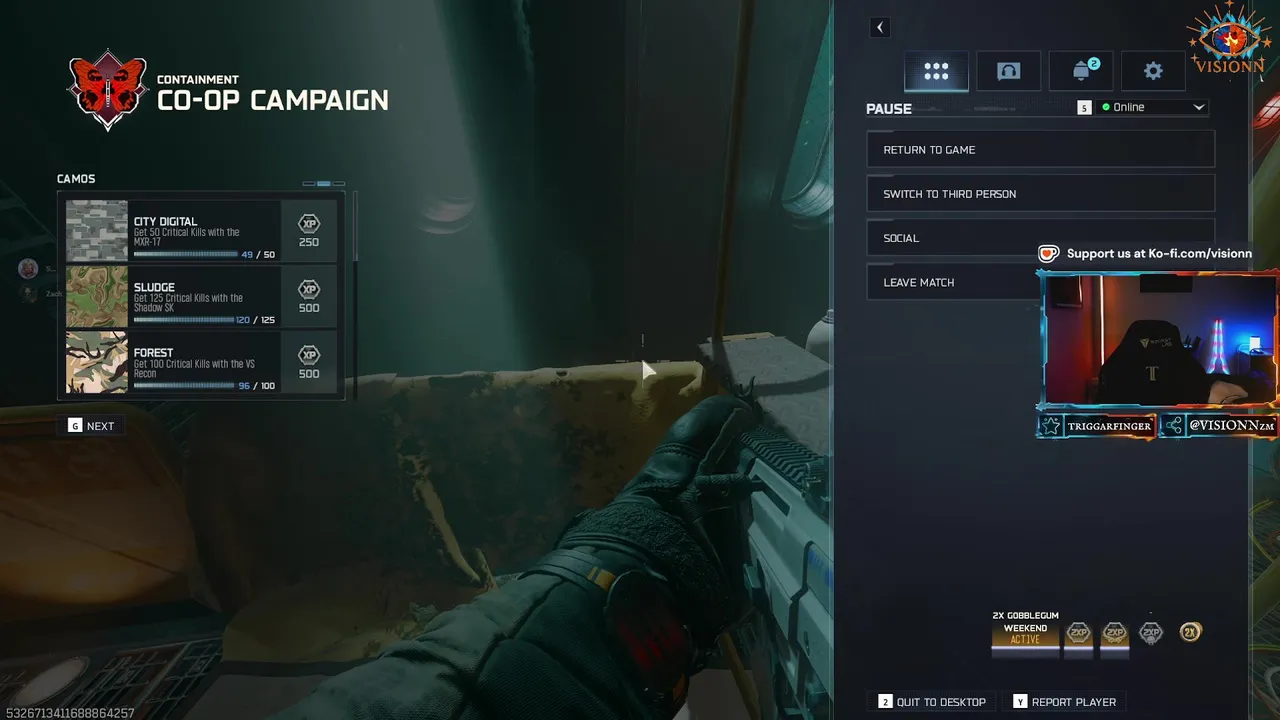Screen dimensions: 1280x720
Task: Select the Sludge camo thumbnail
Action: pos(97,296)
